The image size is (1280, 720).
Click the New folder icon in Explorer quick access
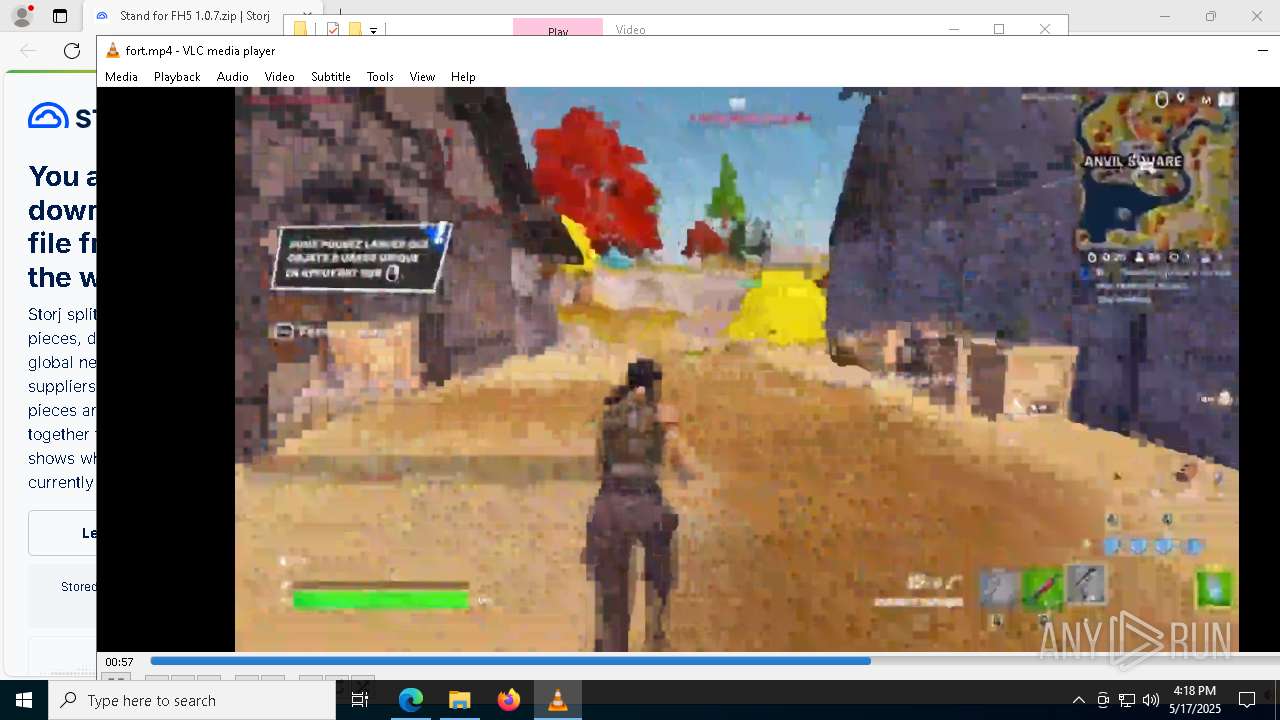(354, 30)
